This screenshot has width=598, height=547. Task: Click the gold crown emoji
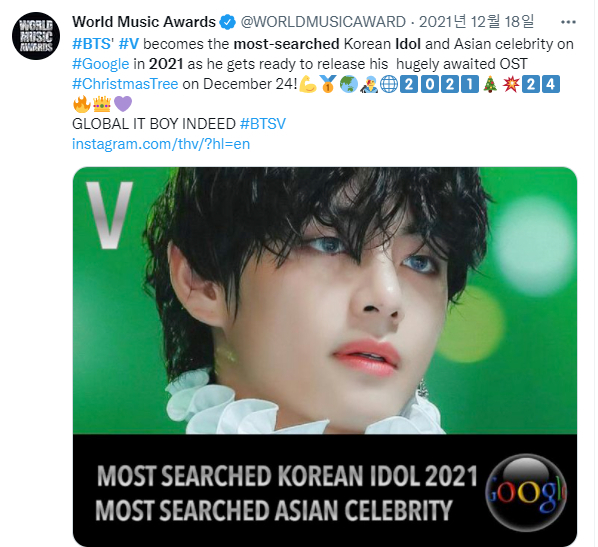[x=102, y=104]
